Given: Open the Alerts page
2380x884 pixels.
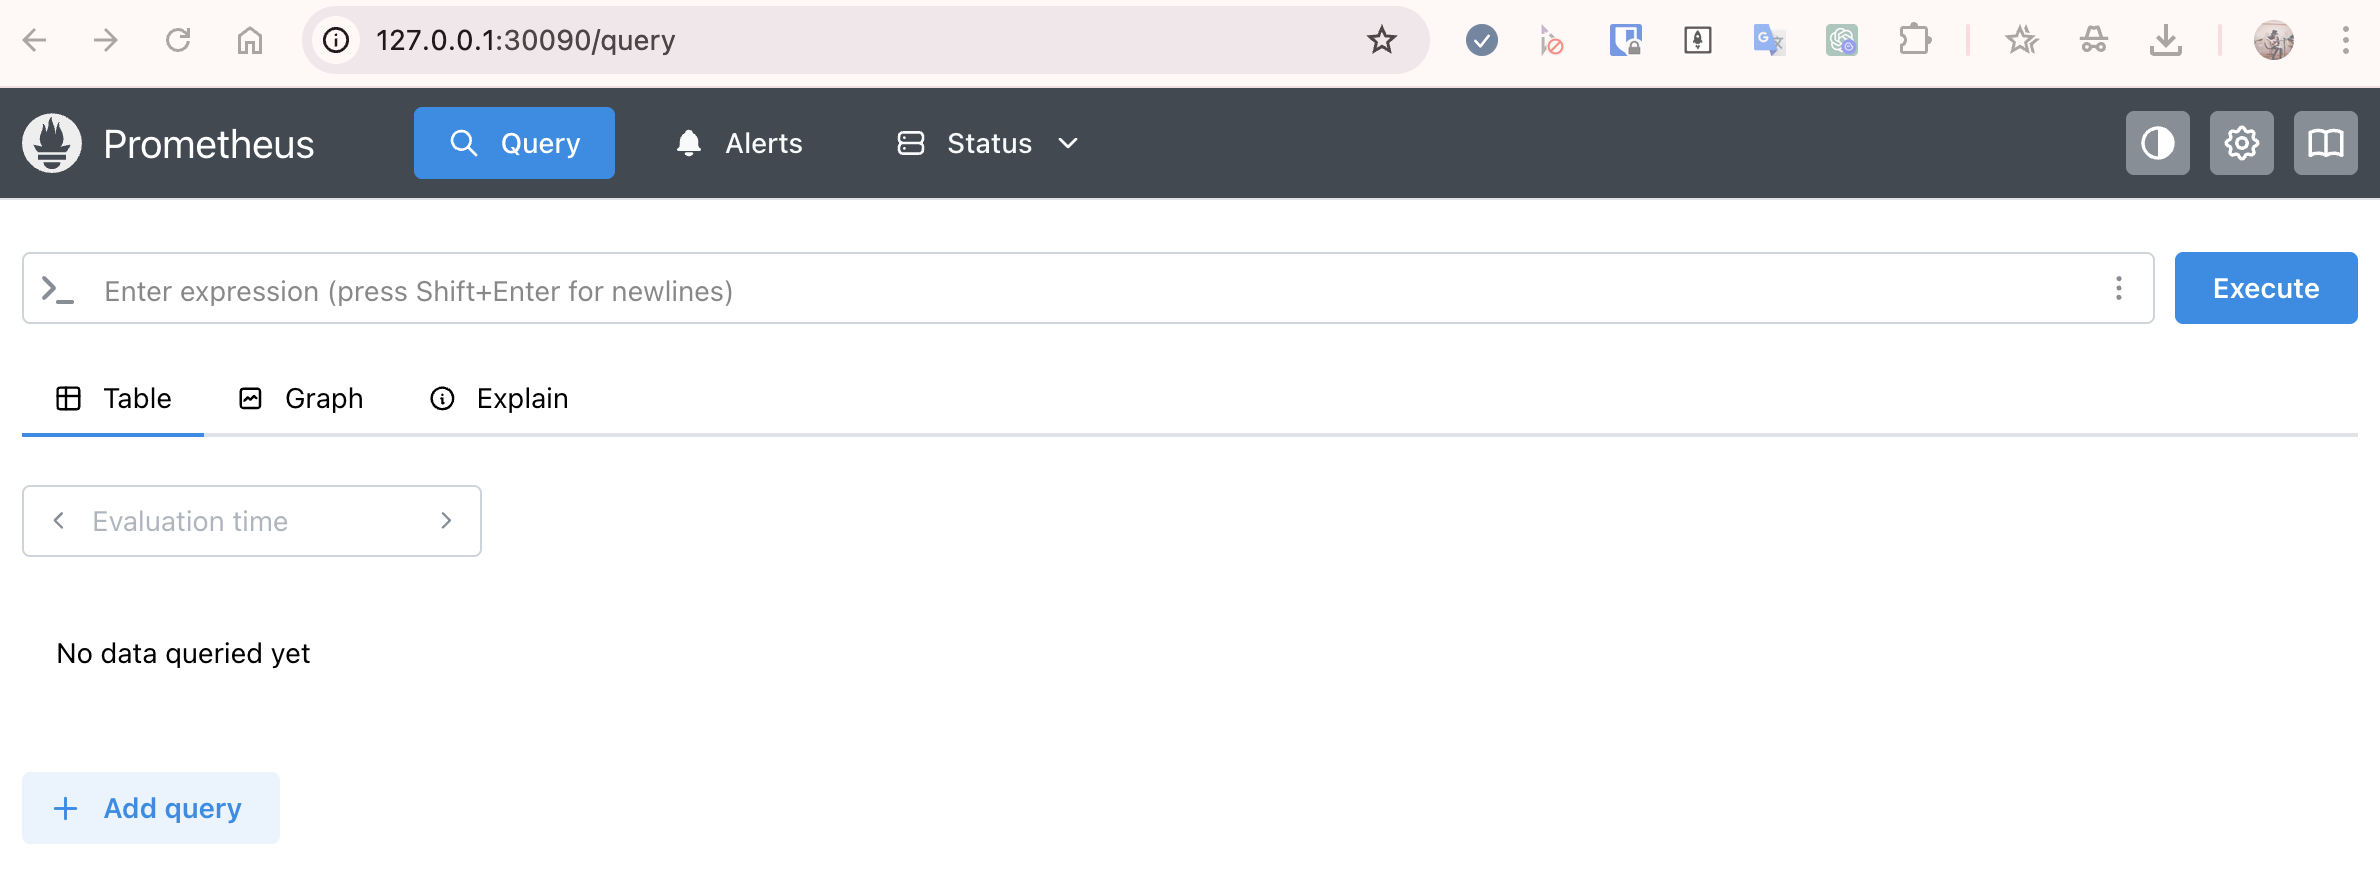Looking at the screenshot, I should (x=739, y=143).
